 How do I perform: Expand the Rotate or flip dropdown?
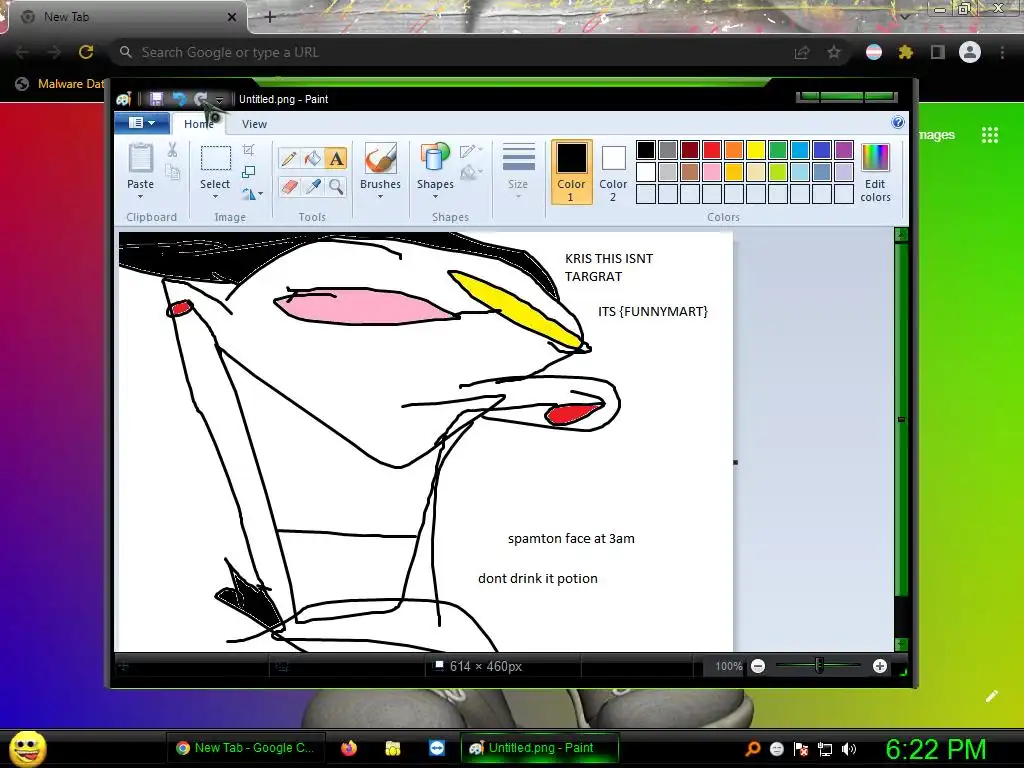click(252, 194)
